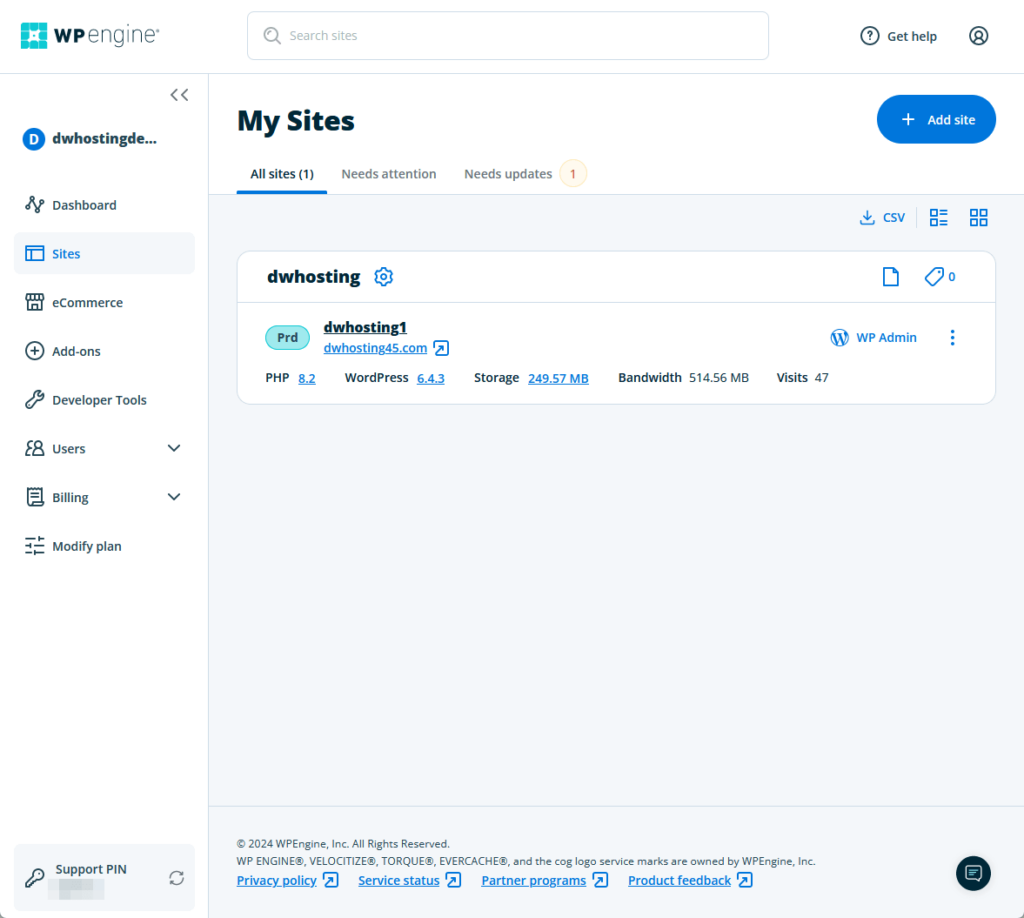Open Modify plan in sidebar
This screenshot has width=1024, height=918.
coord(104,546)
